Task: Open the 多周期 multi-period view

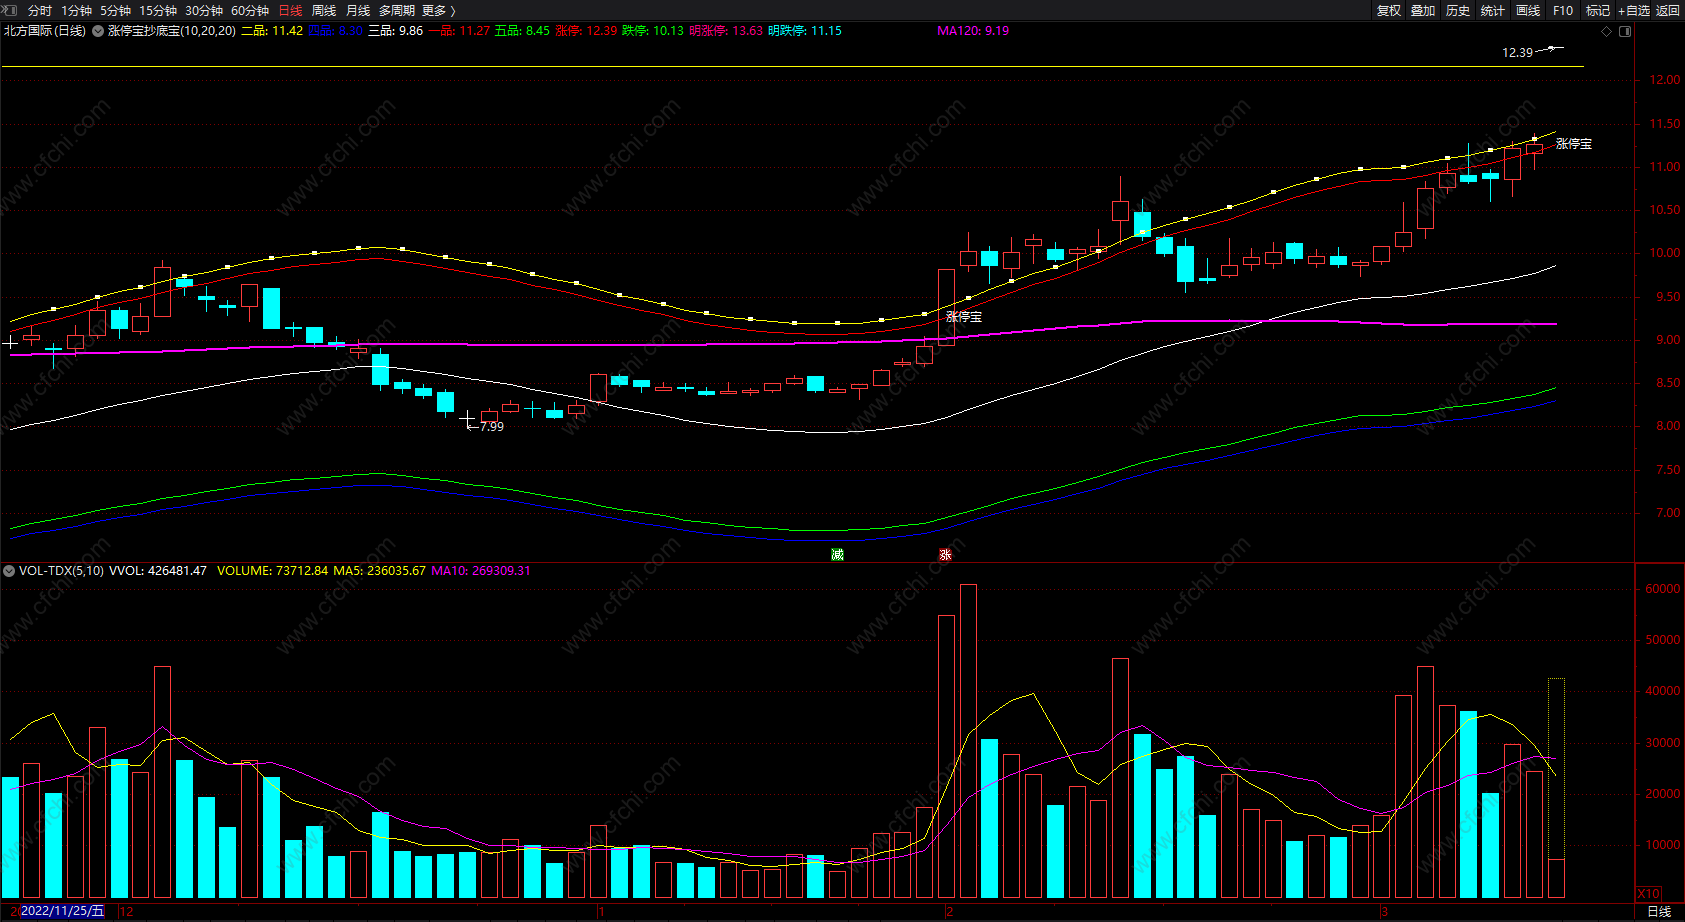Action: click(x=397, y=10)
